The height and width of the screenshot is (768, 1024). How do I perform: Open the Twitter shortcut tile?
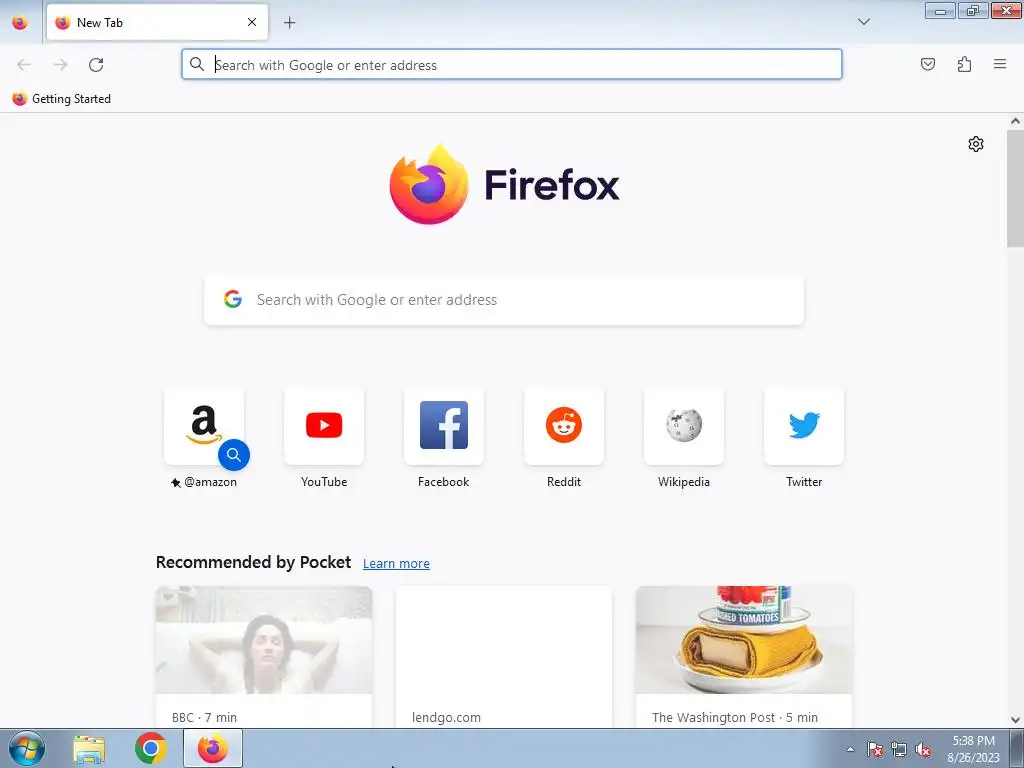point(804,426)
